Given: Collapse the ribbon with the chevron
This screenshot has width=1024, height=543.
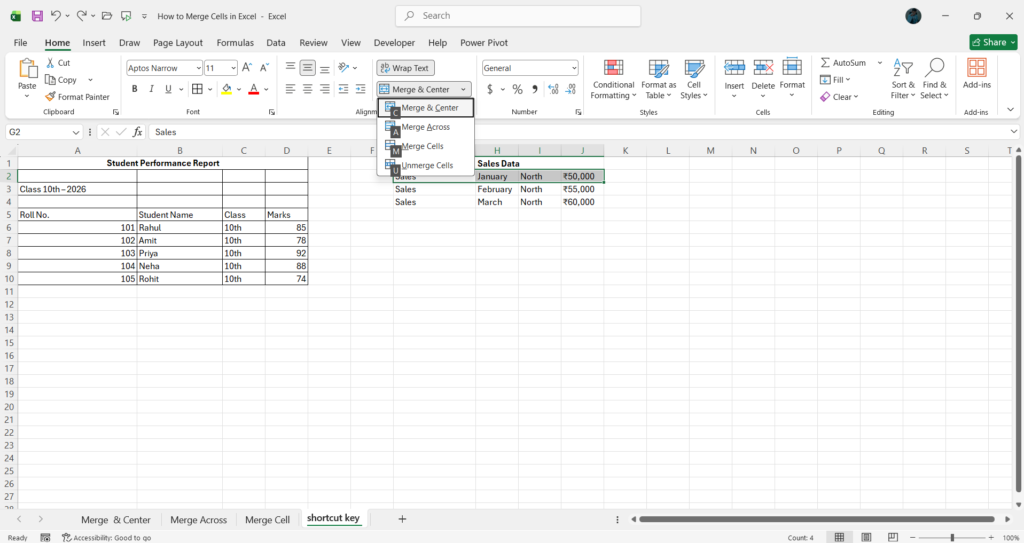Looking at the screenshot, I should pos(1010,110).
